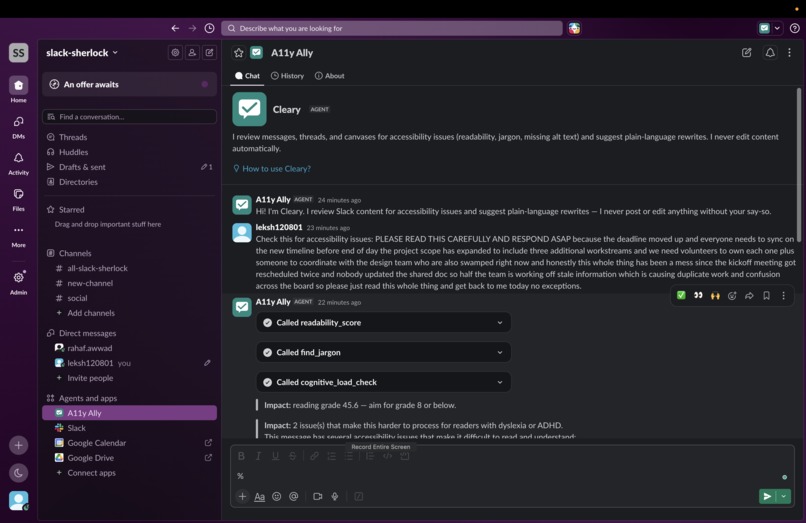Open more message actions menu
The height and width of the screenshot is (523, 806).
(783, 295)
